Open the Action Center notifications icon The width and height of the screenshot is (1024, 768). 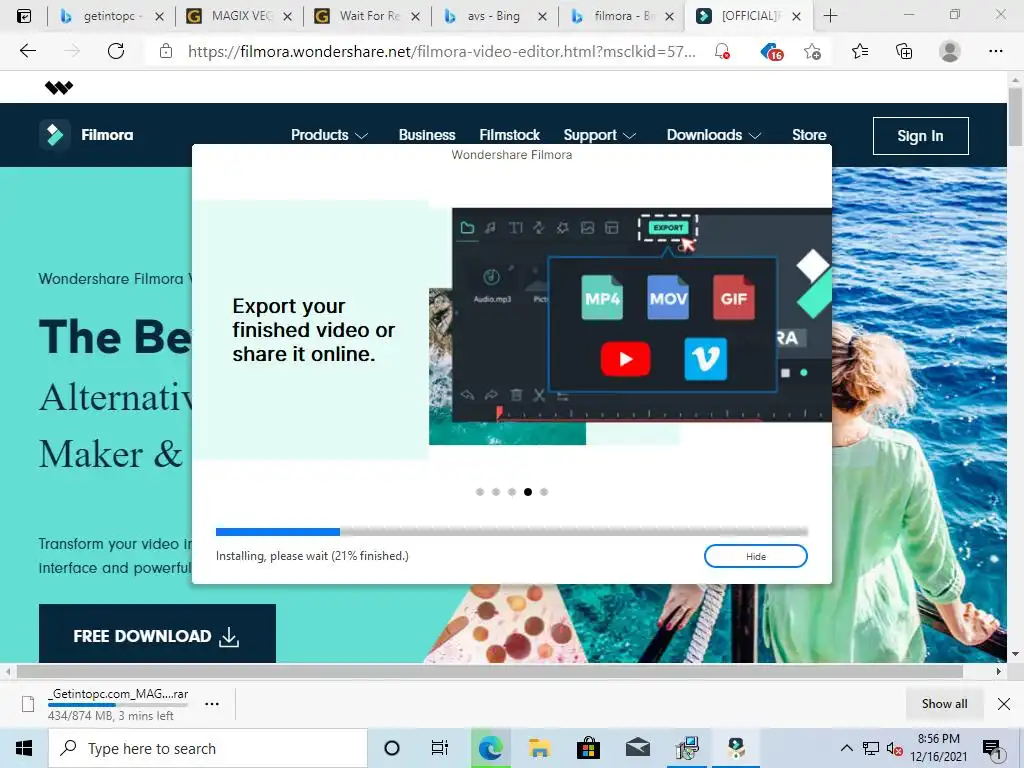993,748
